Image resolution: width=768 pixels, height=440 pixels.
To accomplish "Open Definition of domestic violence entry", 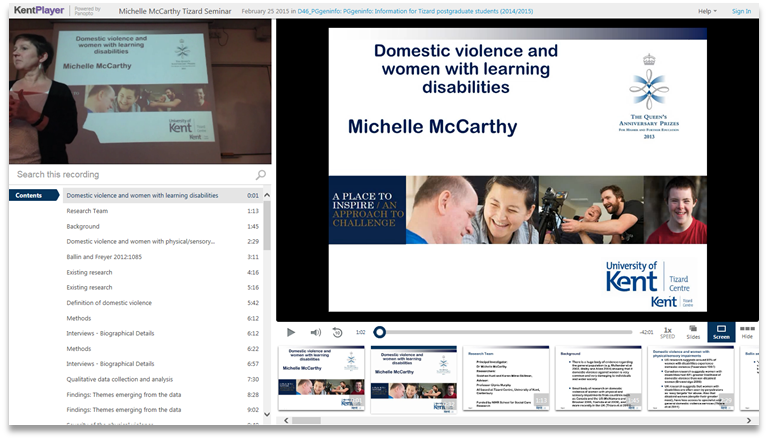I will (163, 303).
